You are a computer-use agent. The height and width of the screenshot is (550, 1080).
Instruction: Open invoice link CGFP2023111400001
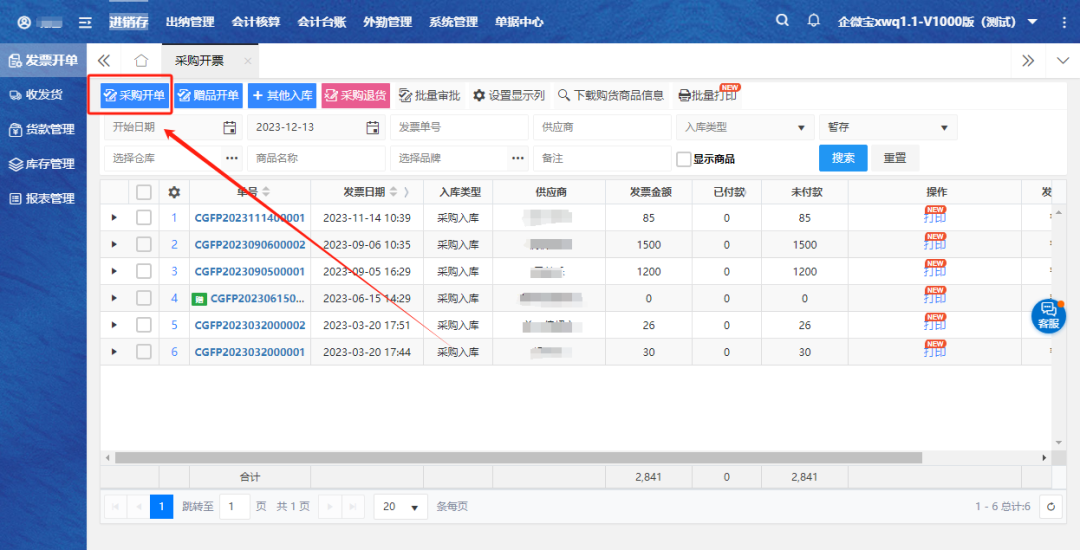(249, 218)
